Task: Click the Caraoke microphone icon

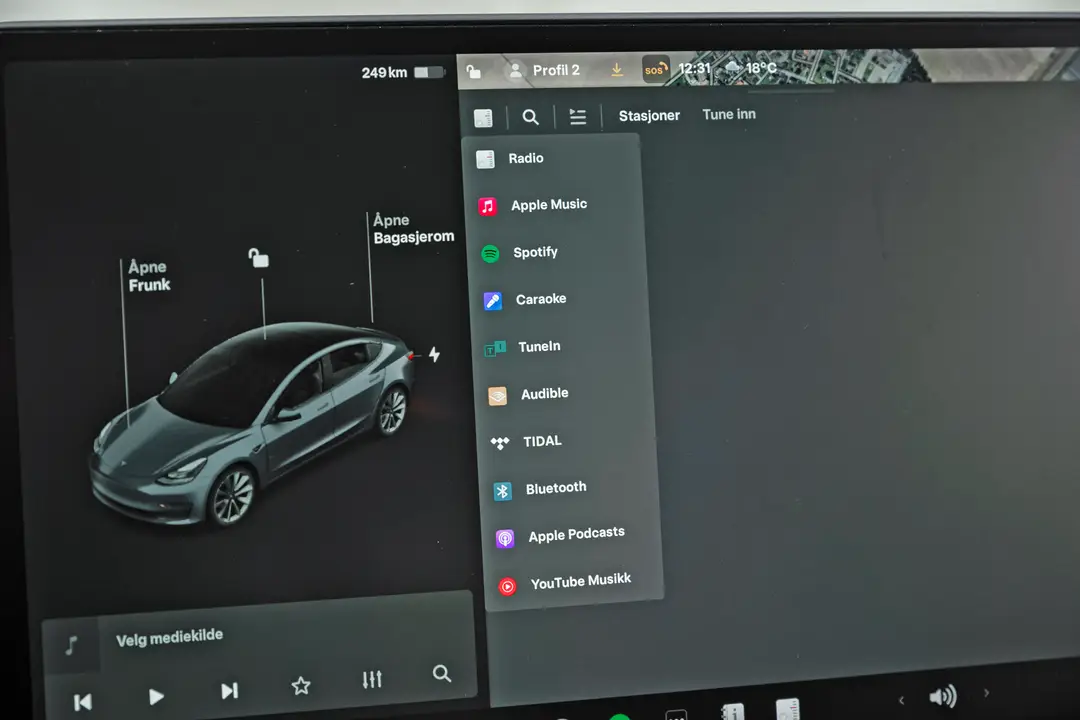Action: click(x=492, y=301)
